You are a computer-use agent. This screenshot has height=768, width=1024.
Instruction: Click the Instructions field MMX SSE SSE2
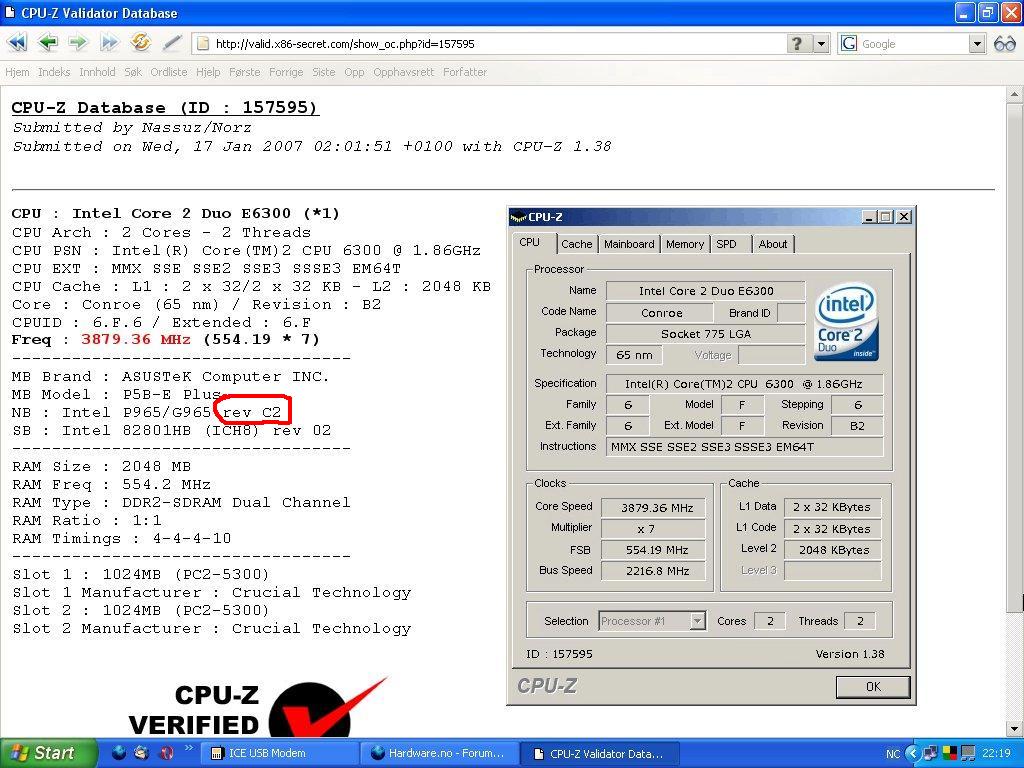pos(745,447)
